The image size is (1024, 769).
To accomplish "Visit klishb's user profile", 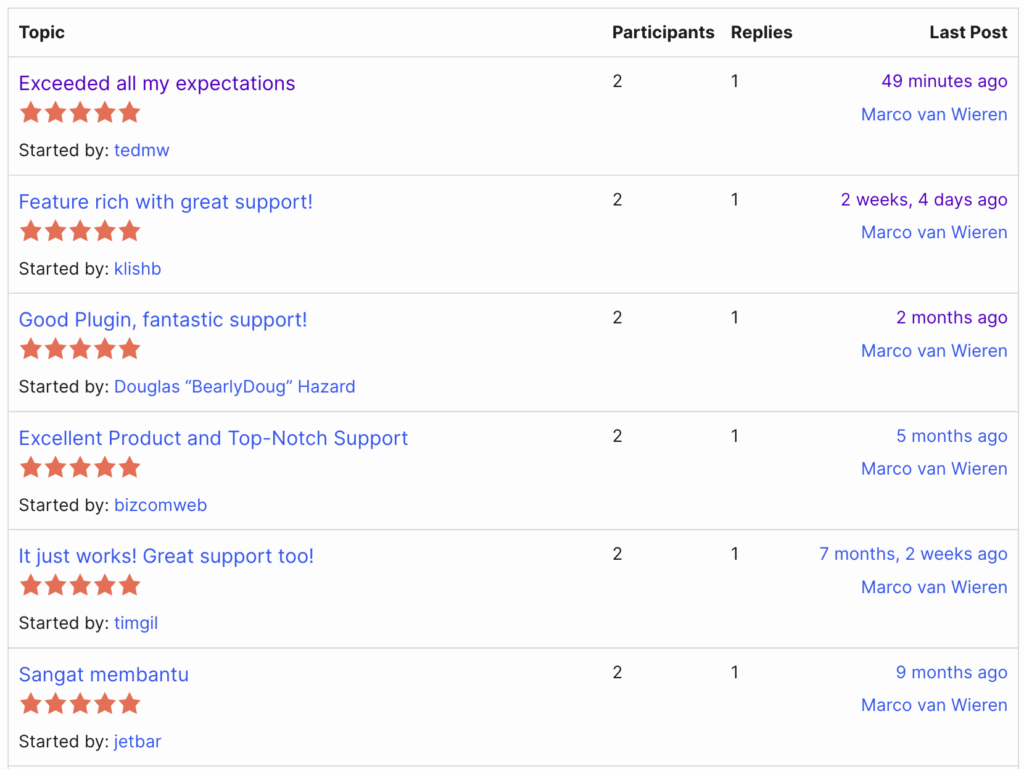I will click(137, 268).
